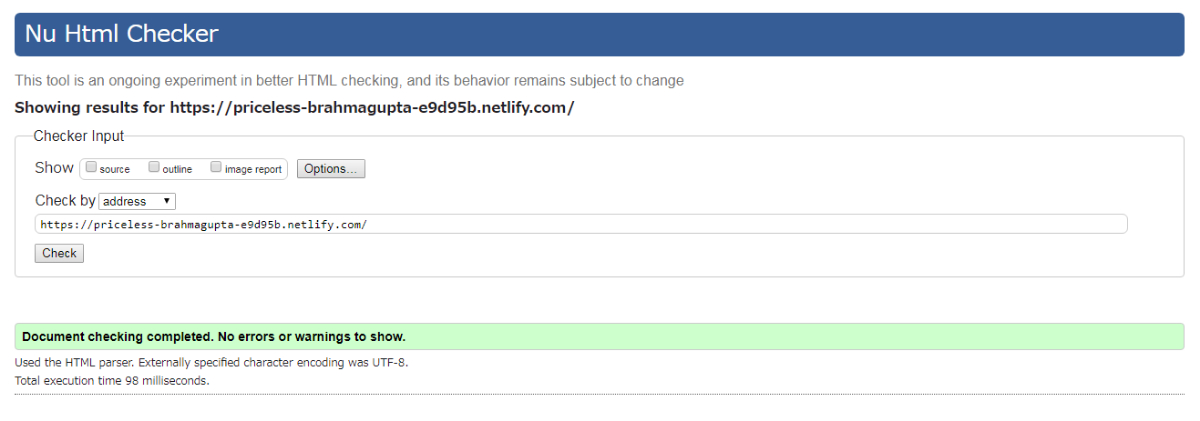This screenshot has width=1200, height=421.
Task: Click the 'image report' label text
Action: [253, 170]
